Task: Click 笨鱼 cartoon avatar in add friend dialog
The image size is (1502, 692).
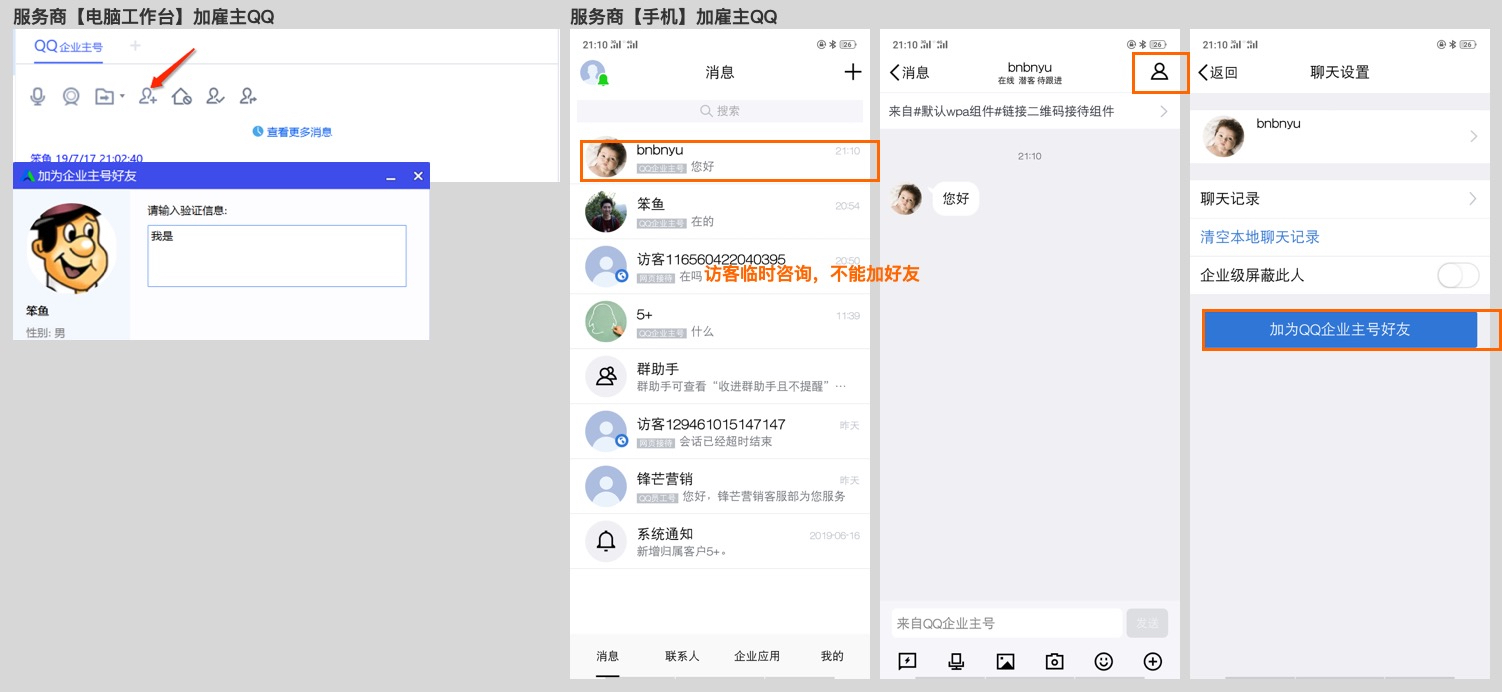Action: pyautogui.click(x=72, y=247)
